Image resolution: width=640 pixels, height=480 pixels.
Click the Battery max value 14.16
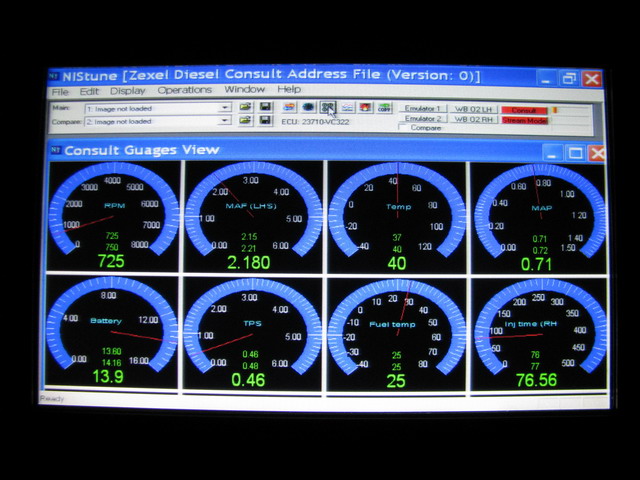[111, 362]
